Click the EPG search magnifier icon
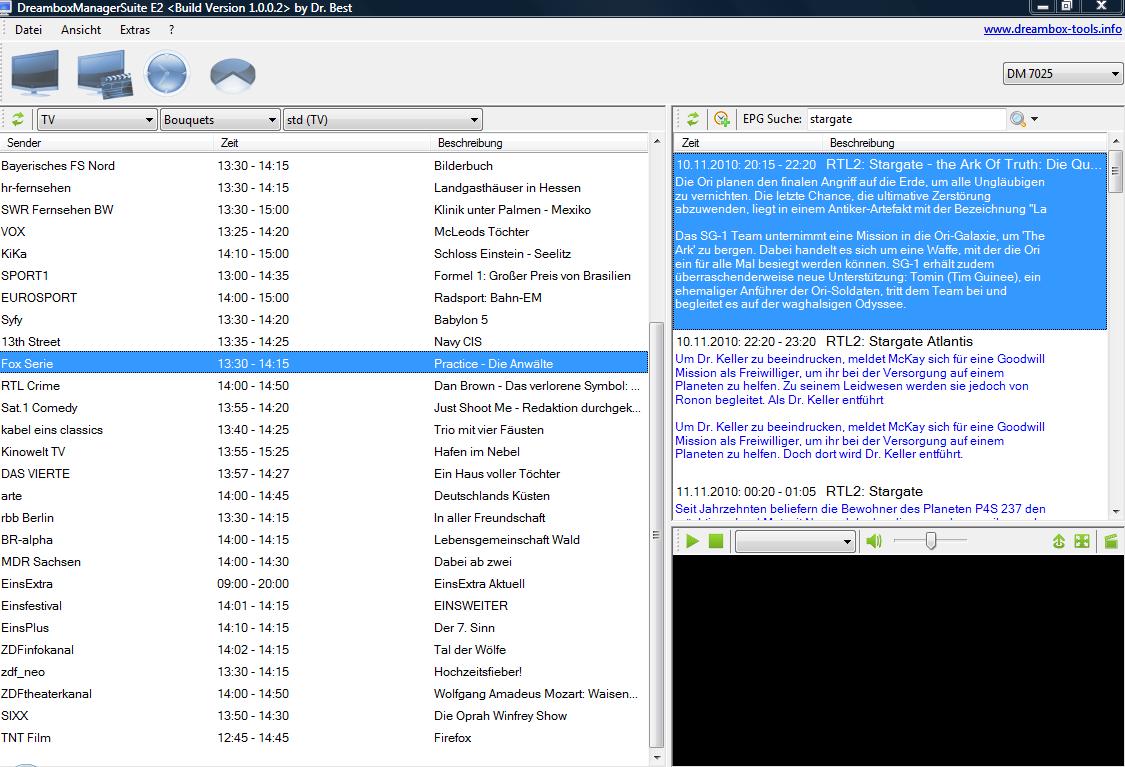The width and height of the screenshot is (1125, 767). pos(1018,119)
